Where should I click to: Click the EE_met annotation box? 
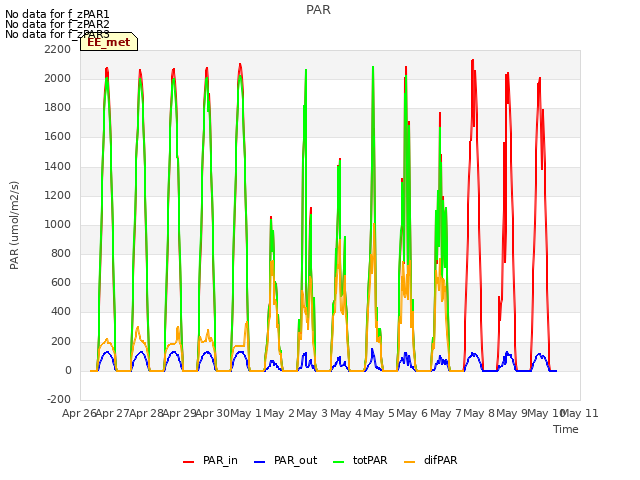(109, 42)
